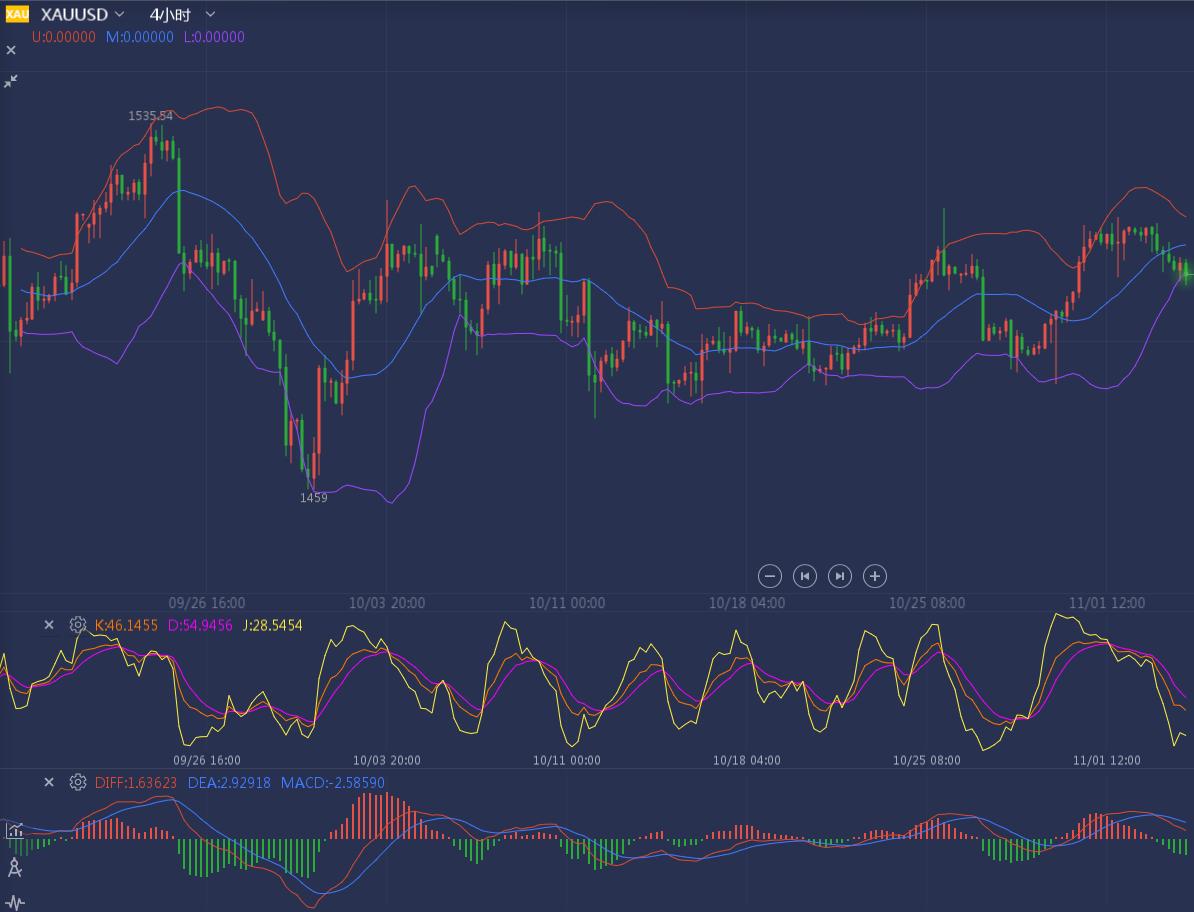
Task: Jump to the latest candles with the skip-forward button
Action: point(839,576)
